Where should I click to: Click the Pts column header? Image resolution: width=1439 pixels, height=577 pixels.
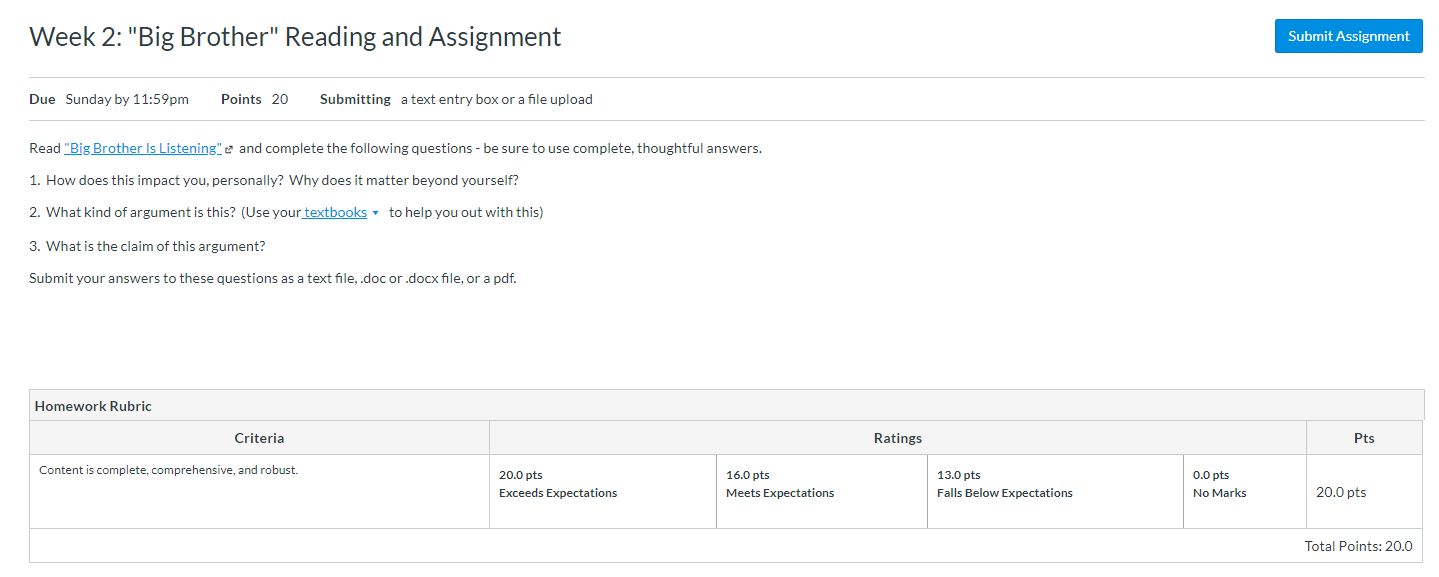point(1365,438)
